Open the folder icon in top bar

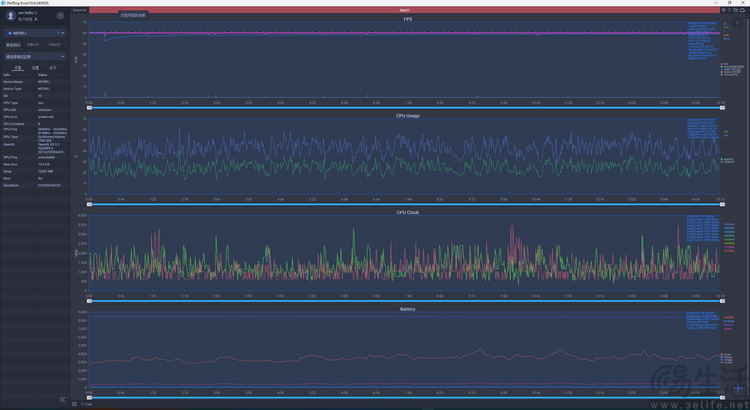click(736, 10)
